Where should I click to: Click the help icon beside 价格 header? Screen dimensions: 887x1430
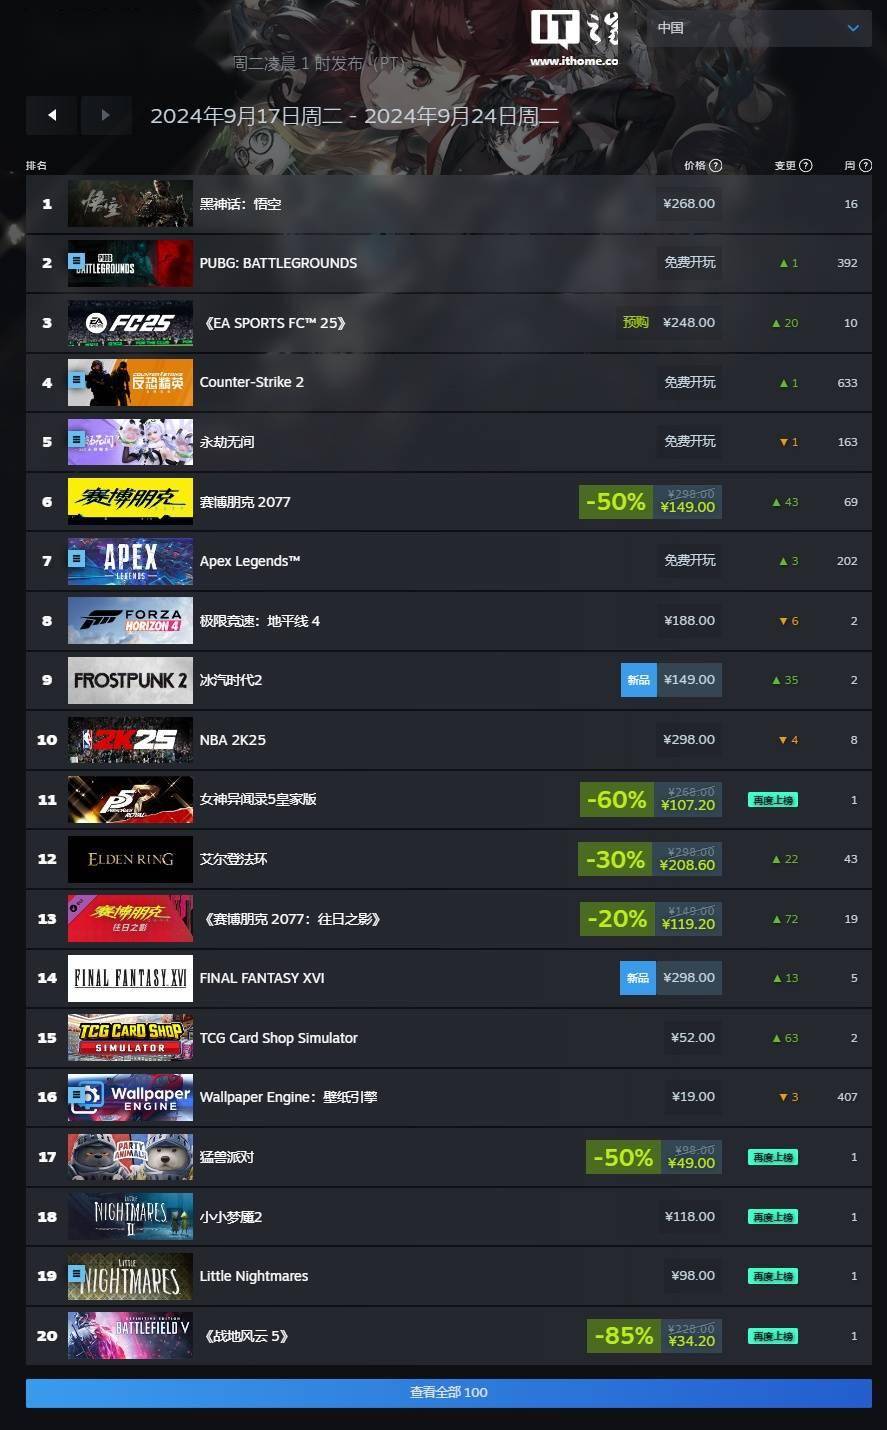715,166
